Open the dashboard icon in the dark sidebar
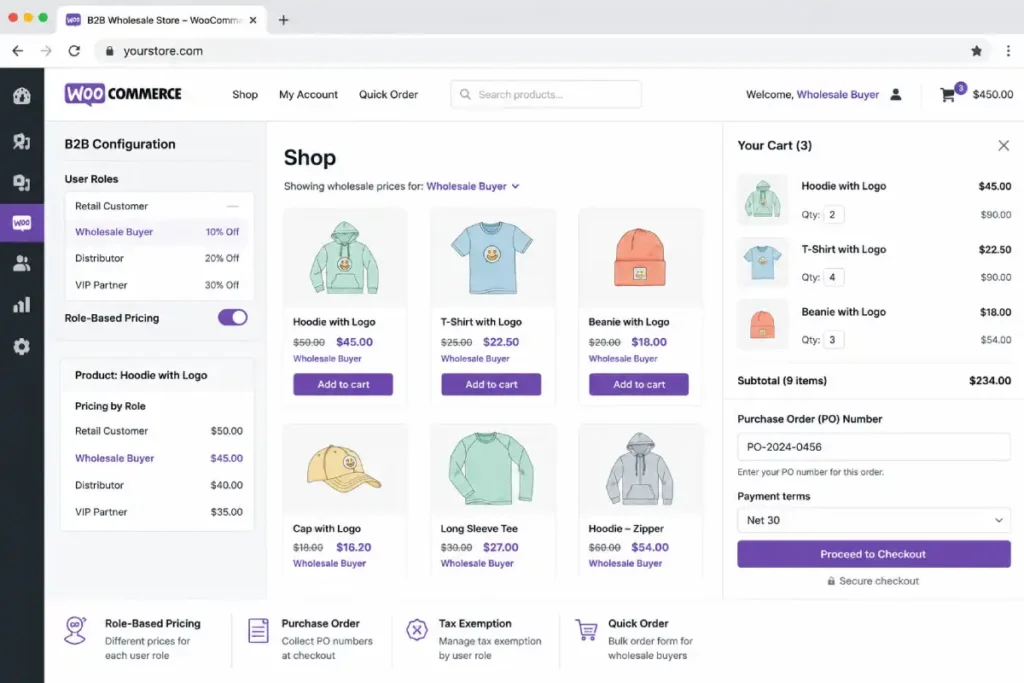1024x683 pixels. coord(22,96)
